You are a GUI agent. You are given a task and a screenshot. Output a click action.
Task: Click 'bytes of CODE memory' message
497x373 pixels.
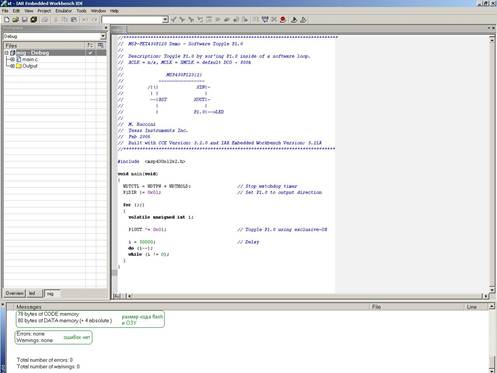[48, 314]
